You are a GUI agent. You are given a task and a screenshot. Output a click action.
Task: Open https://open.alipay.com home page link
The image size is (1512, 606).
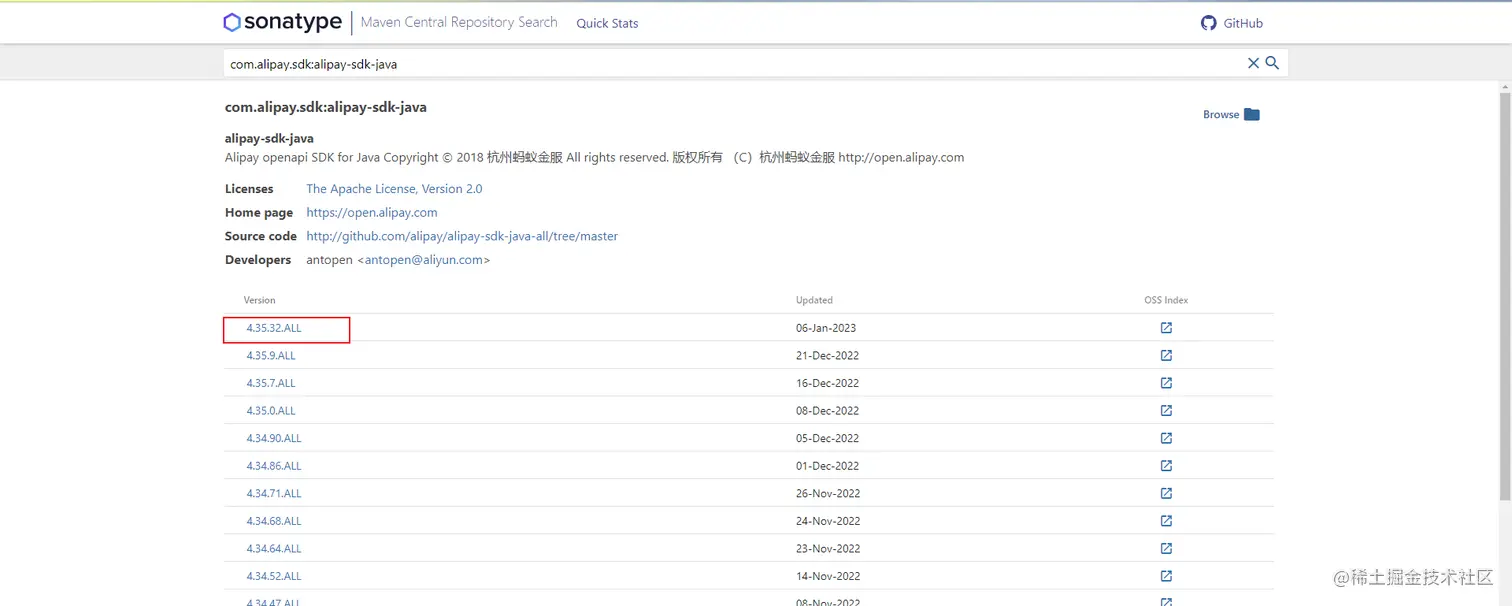pyautogui.click(x=372, y=213)
